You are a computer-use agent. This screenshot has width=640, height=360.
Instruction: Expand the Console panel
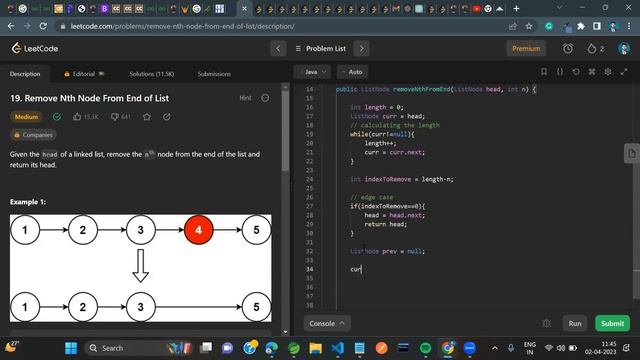(x=327, y=323)
